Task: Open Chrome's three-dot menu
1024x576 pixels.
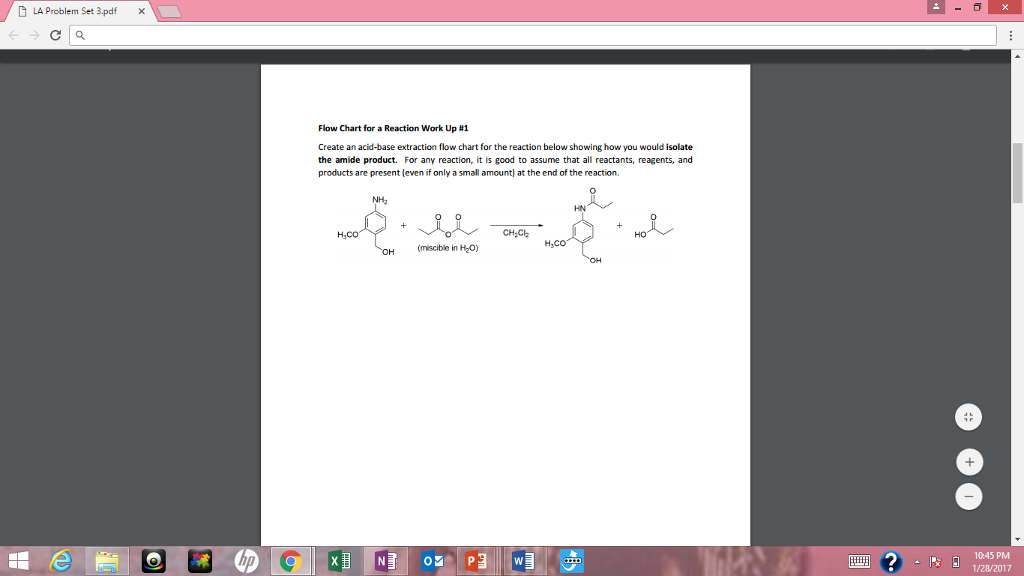Action: [x=1013, y=34]
